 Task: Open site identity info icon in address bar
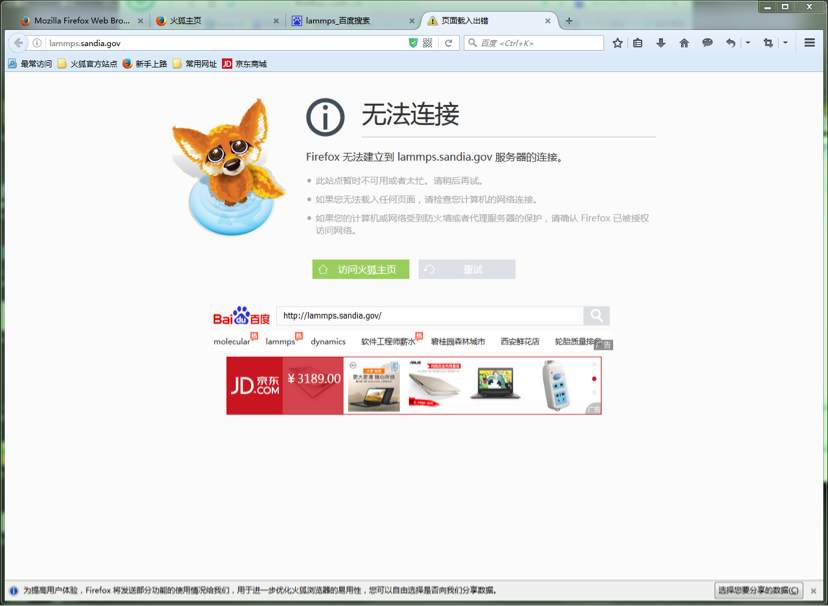click(x=37, y=43)
